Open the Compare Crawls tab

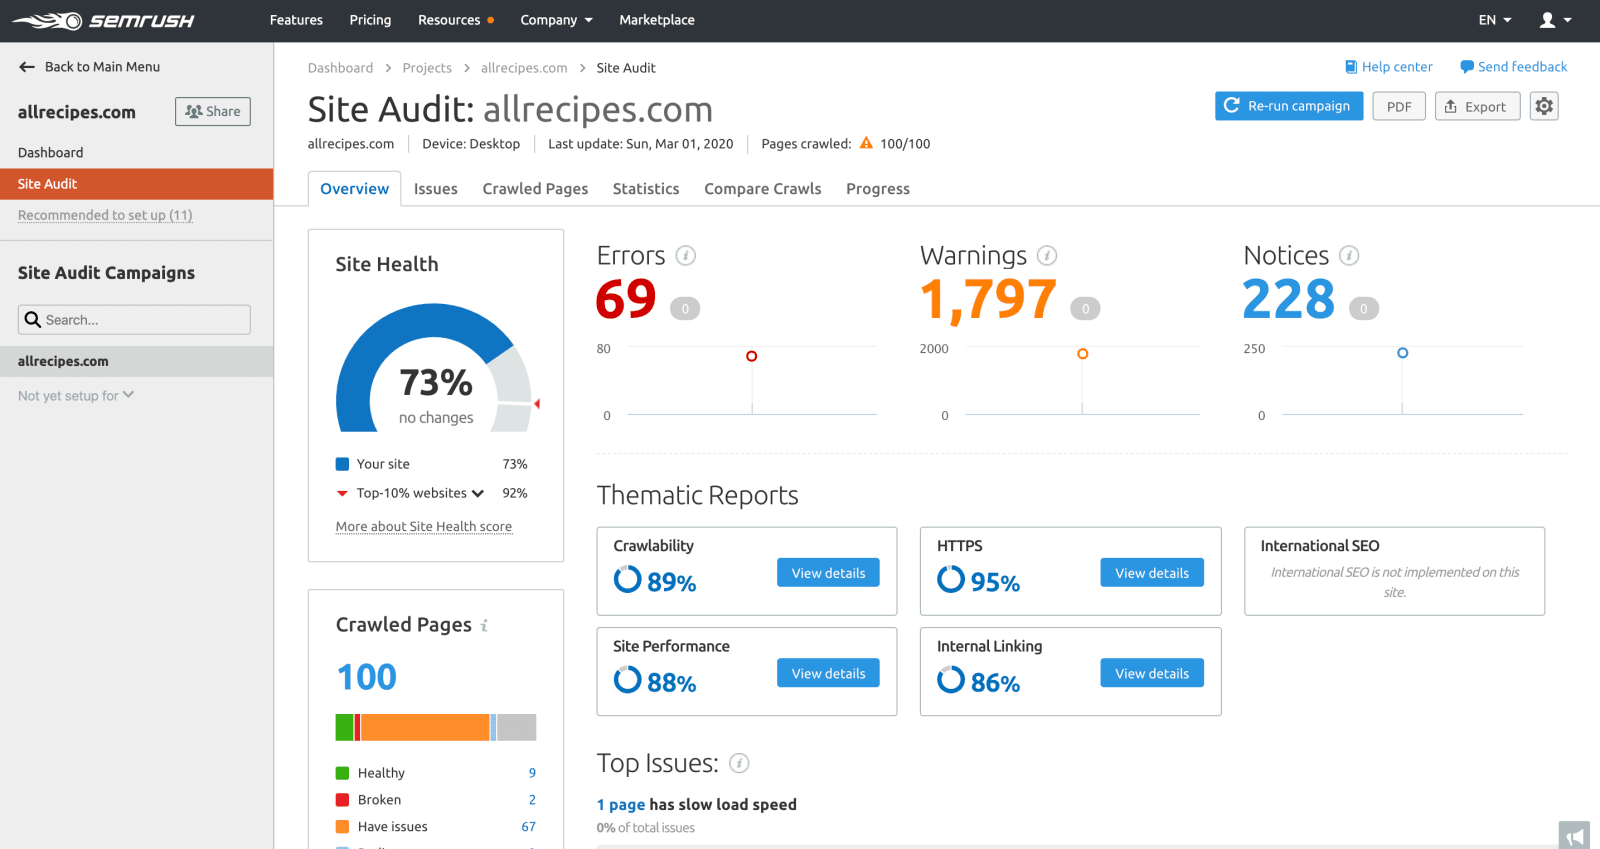763,189
